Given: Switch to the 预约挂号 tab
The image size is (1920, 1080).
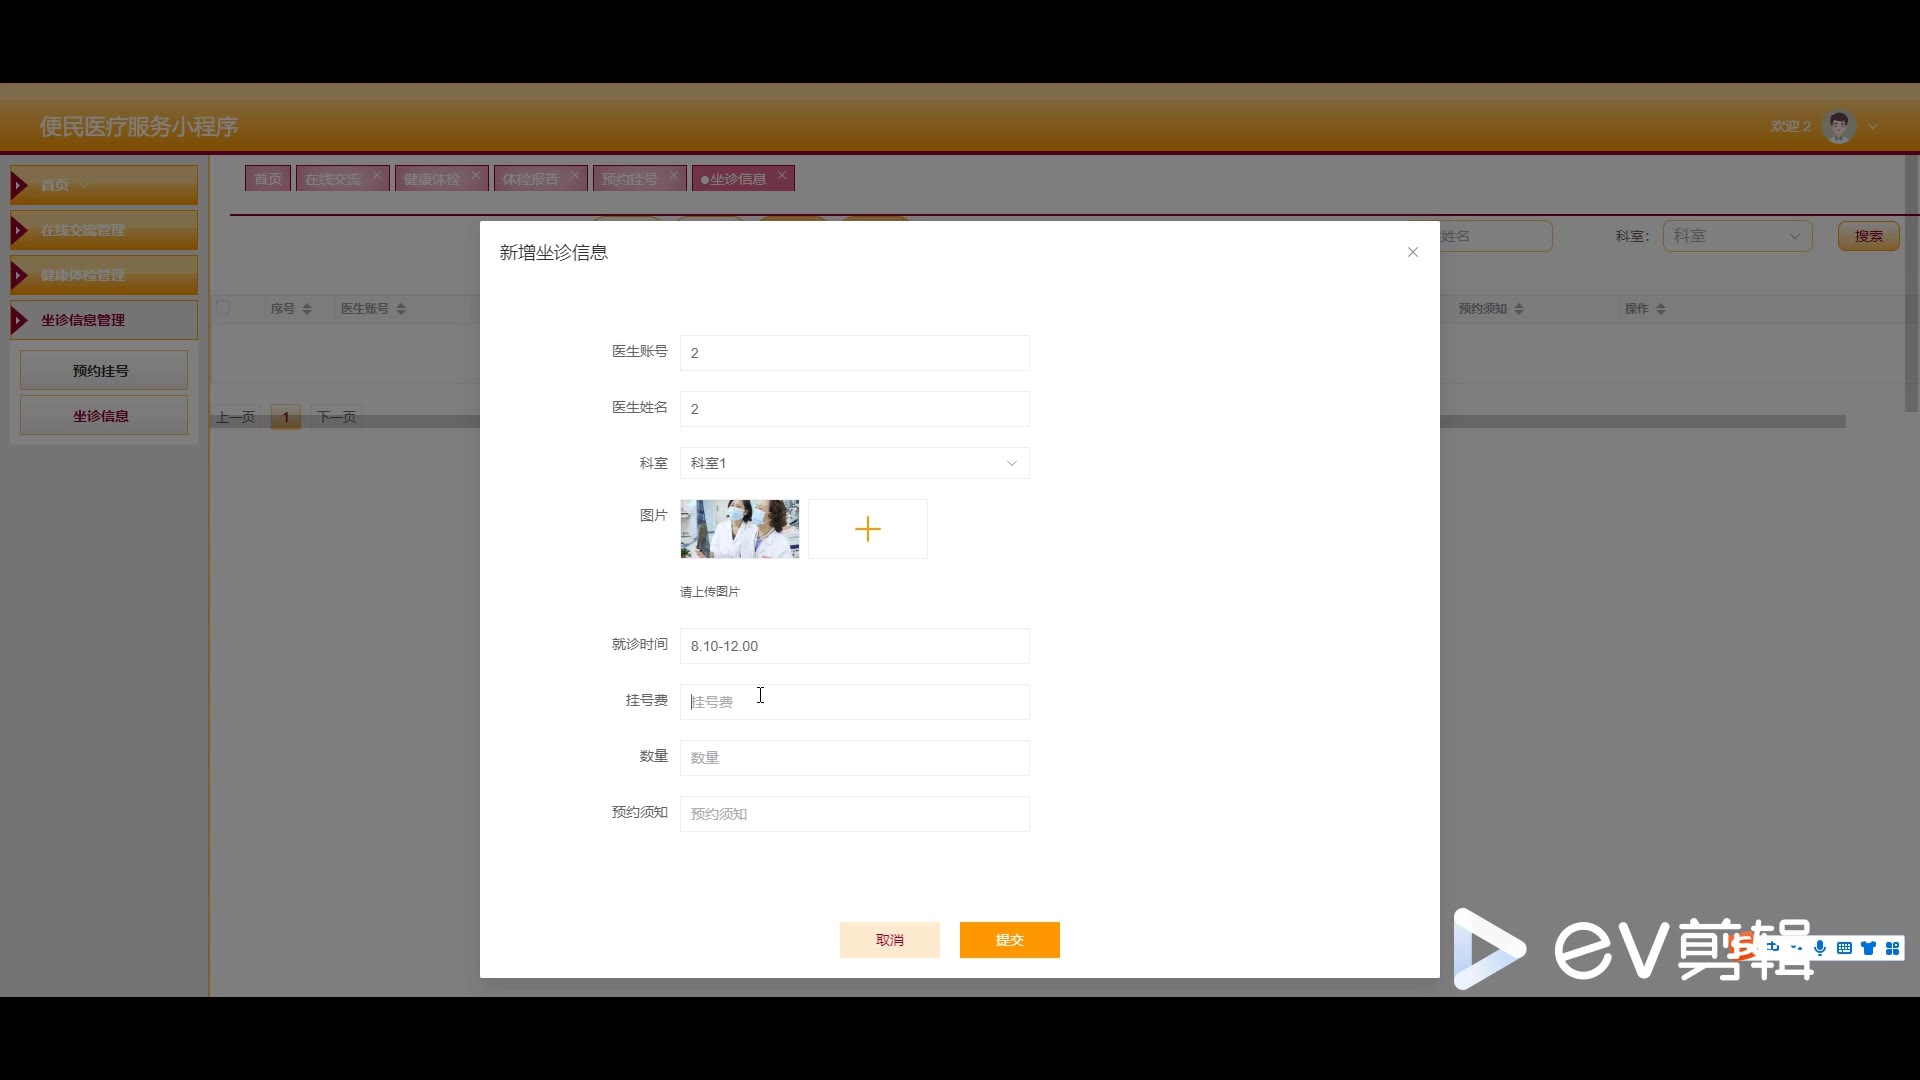Looking at the screenshot, I should [629, 179].
